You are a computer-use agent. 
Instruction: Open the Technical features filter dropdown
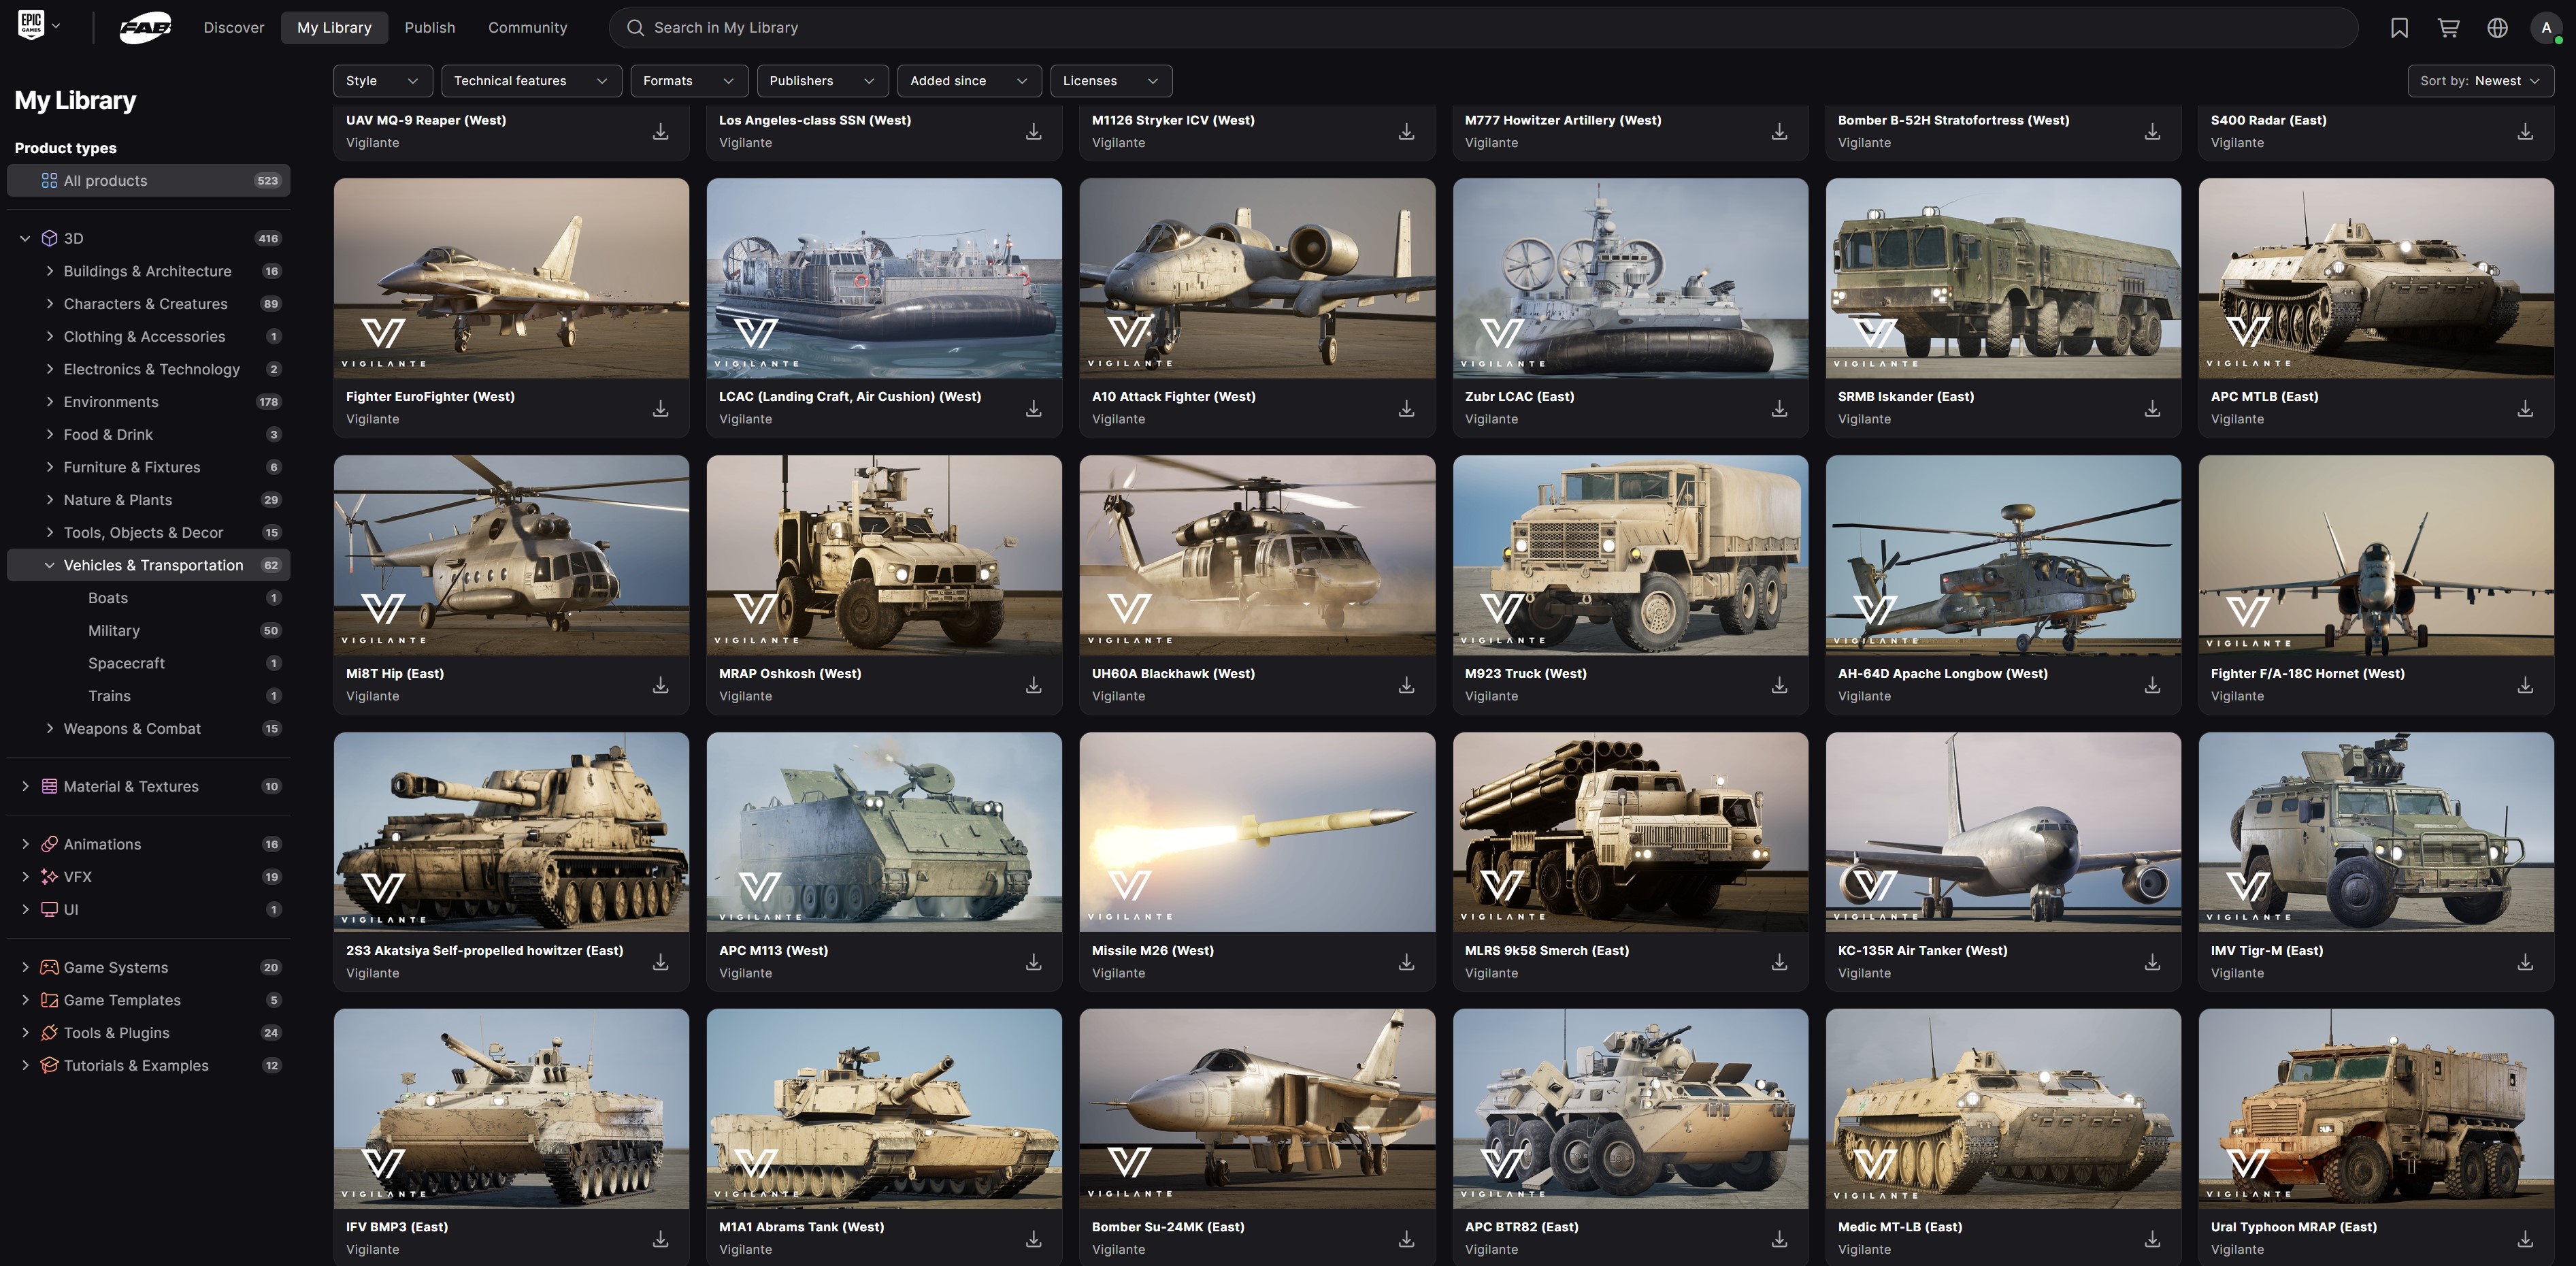pyautogui.click(x=531, y=81)
